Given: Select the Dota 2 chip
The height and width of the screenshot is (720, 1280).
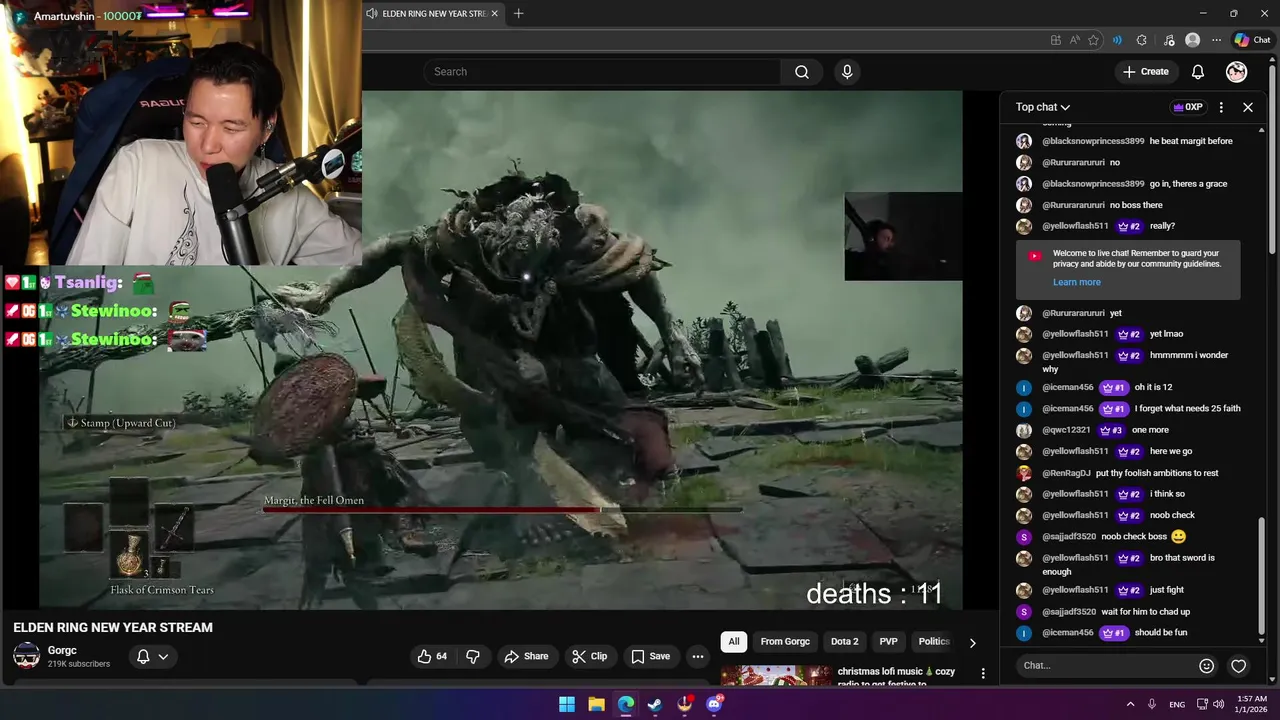Looking at the screenshot, I should pos(844,642).
